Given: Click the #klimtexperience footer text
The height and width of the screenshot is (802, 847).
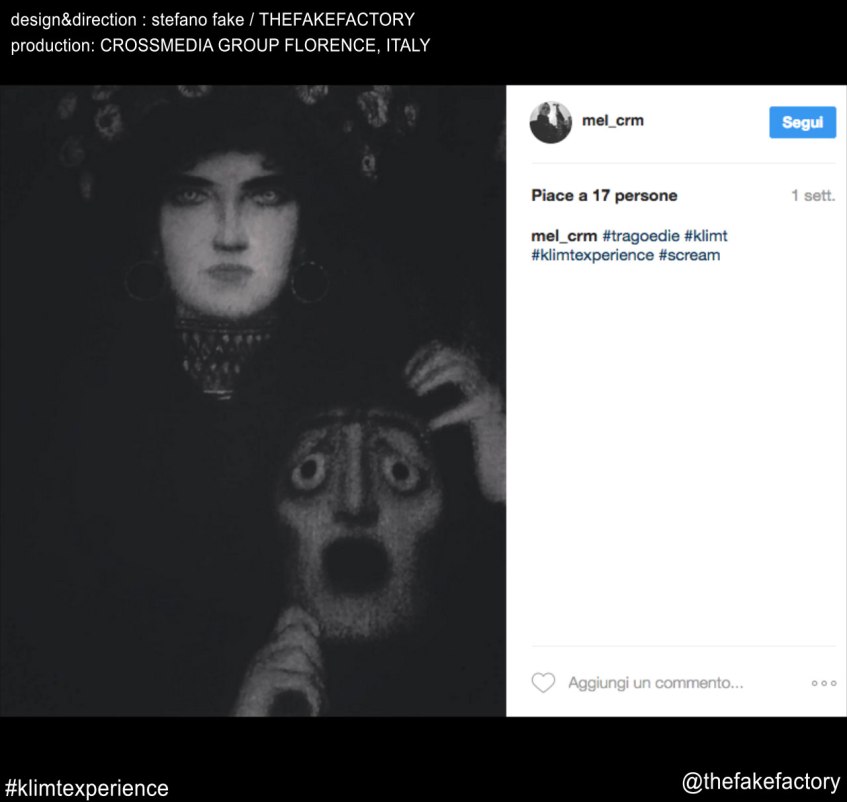Looking at the screenshot, I should (x=86, y=788).
